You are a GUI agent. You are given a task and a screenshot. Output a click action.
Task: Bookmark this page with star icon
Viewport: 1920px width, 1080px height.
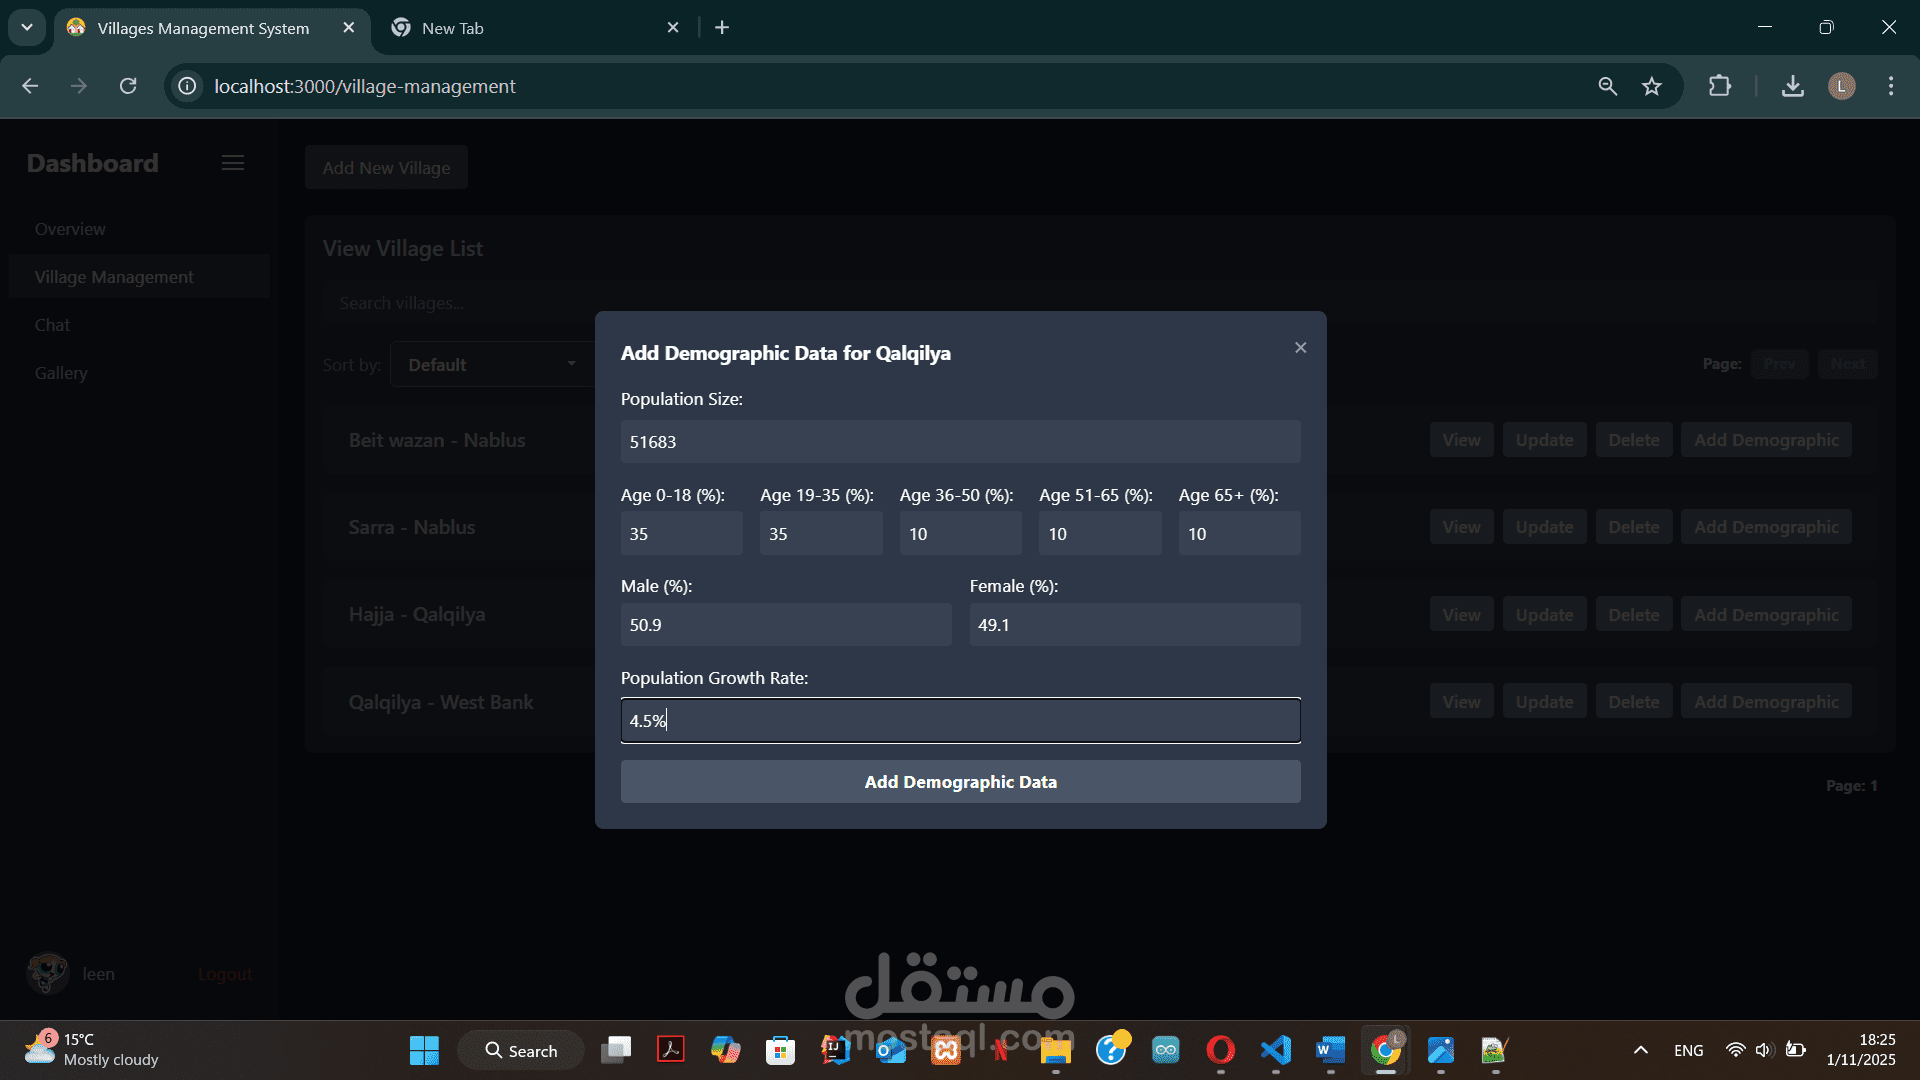pyautogui.click(x=1652, y=86)
